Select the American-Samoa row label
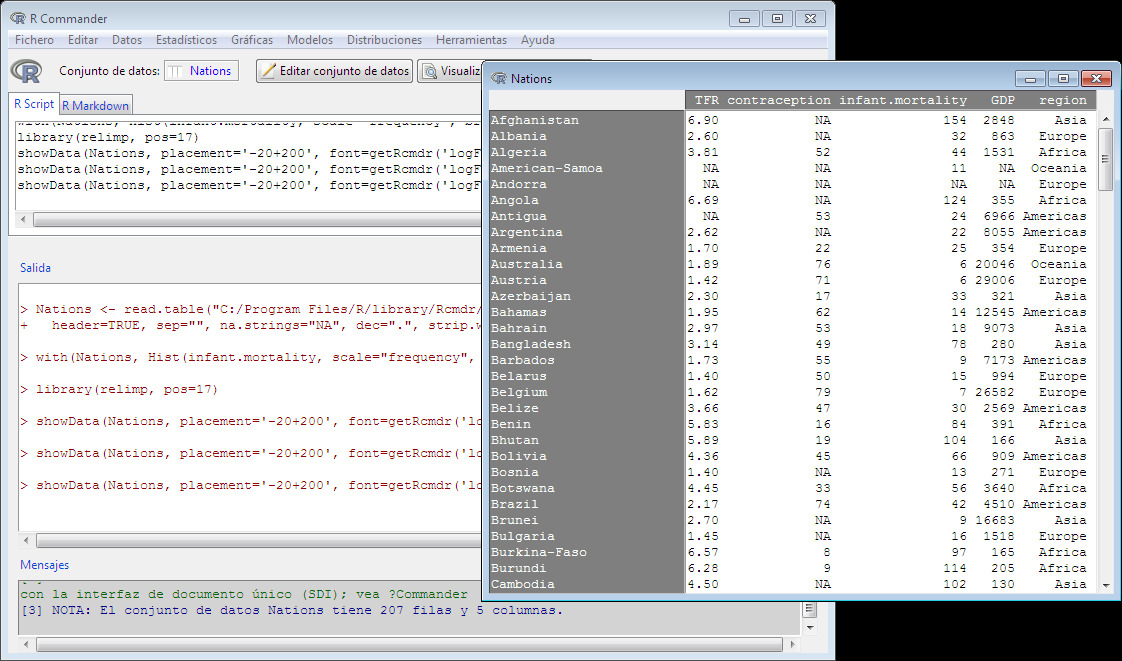The width and height of the screenshot is (1122, 661). point(546,168)
